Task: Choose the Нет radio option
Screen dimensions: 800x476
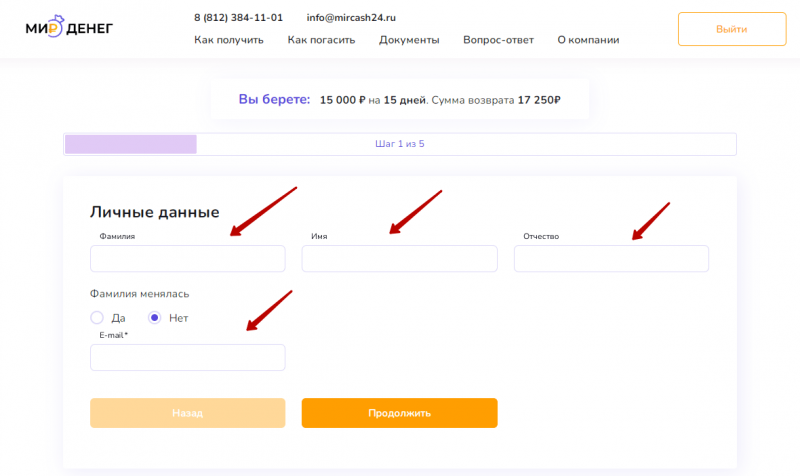Action: tap(155, 318)
